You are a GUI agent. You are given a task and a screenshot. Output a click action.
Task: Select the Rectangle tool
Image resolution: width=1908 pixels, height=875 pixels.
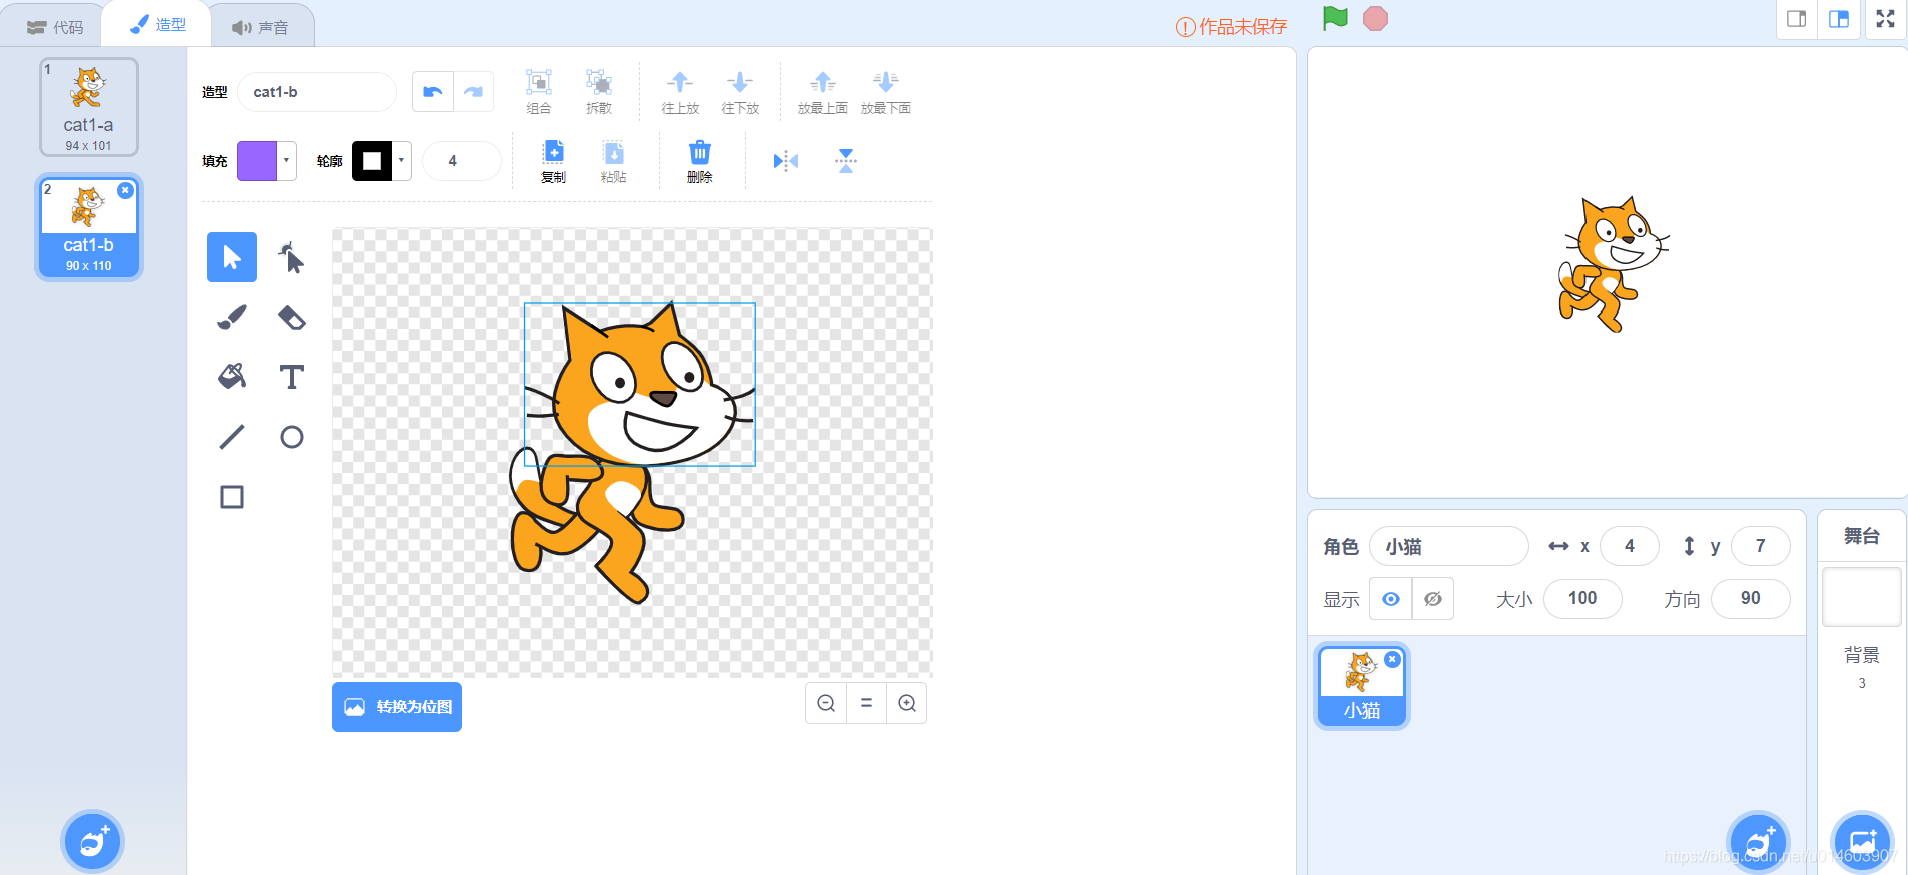point(232,497)
